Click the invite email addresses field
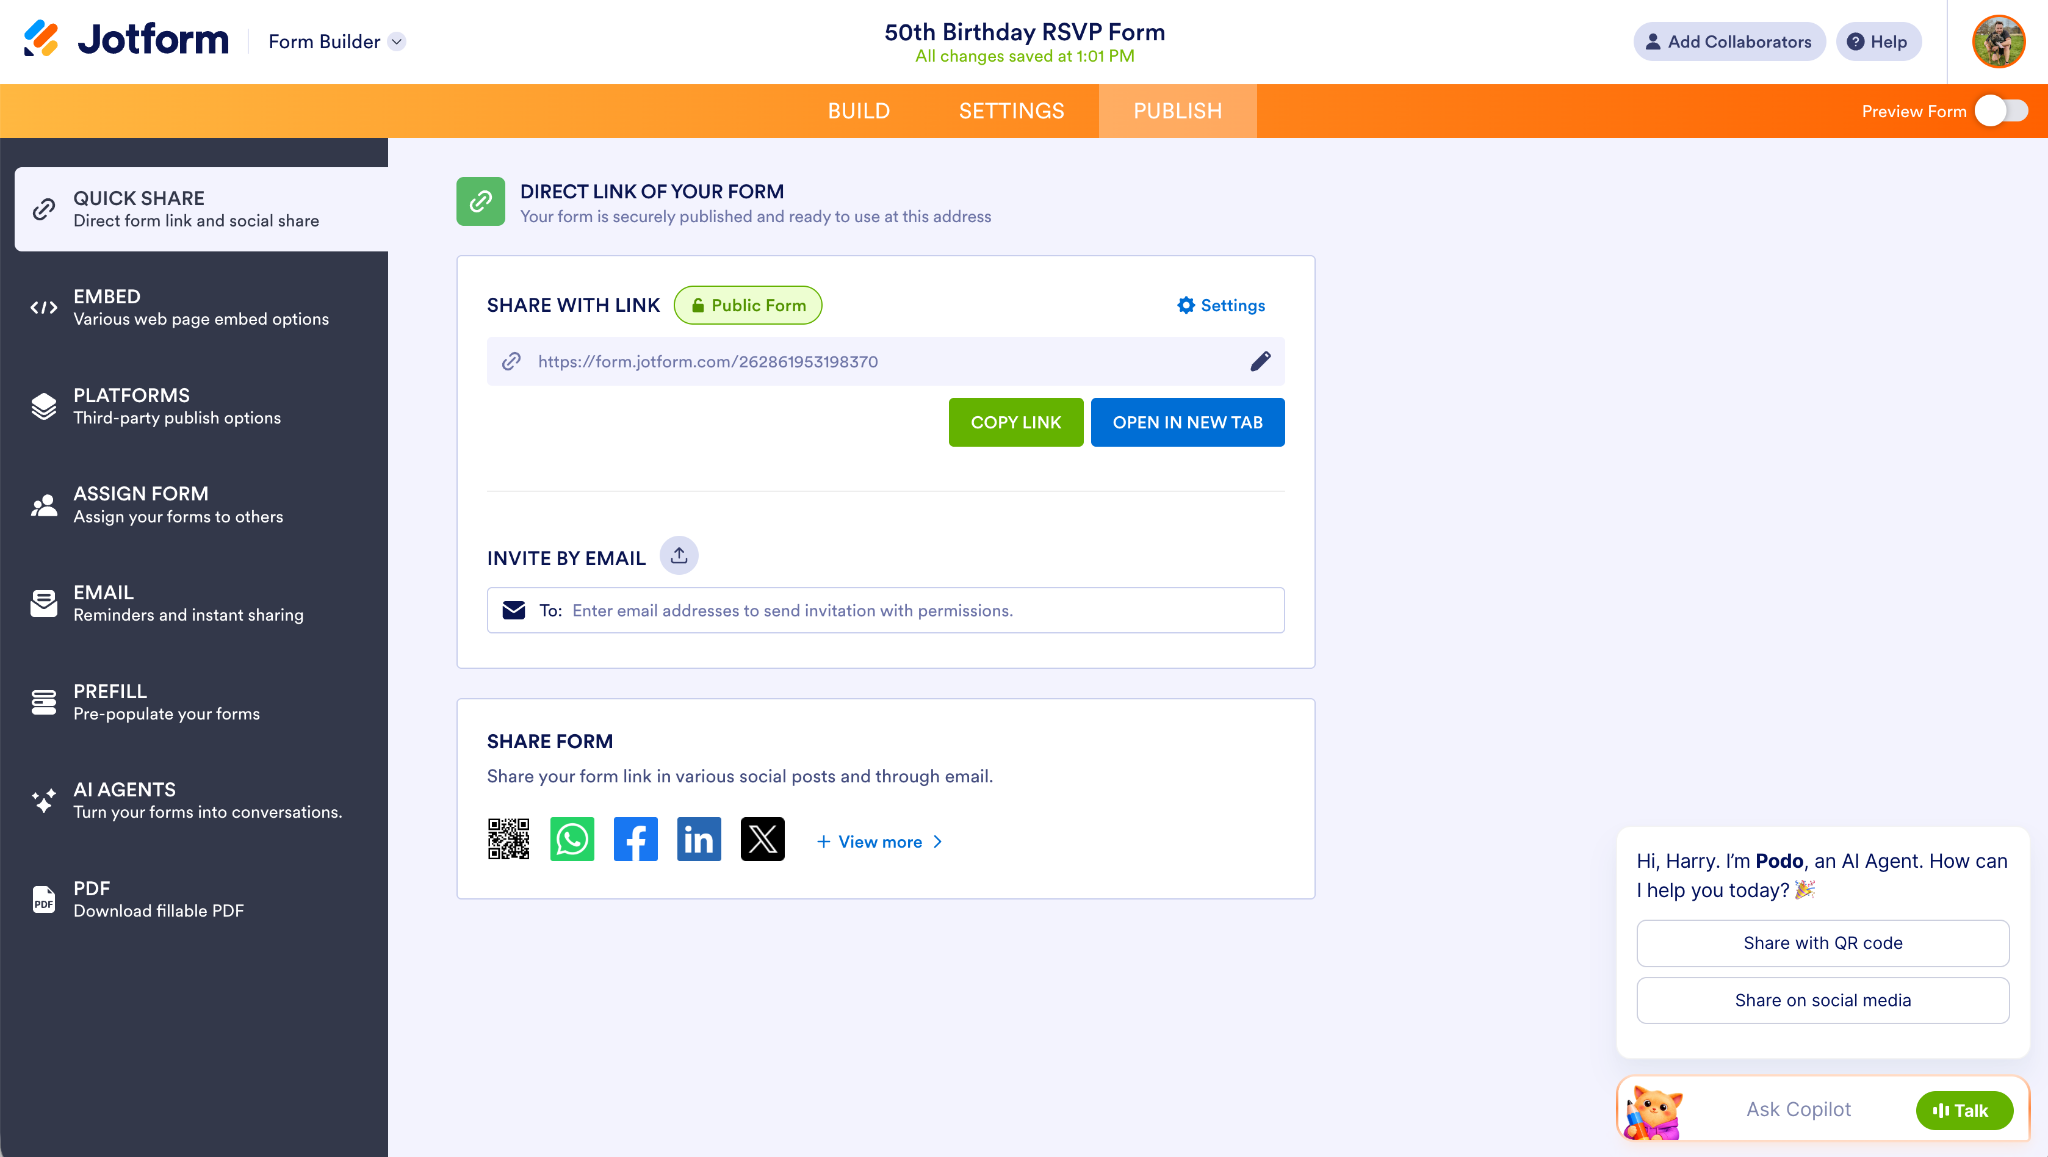The height and width of the screenshot is (1157, 2048). click(x=886, y=610)
